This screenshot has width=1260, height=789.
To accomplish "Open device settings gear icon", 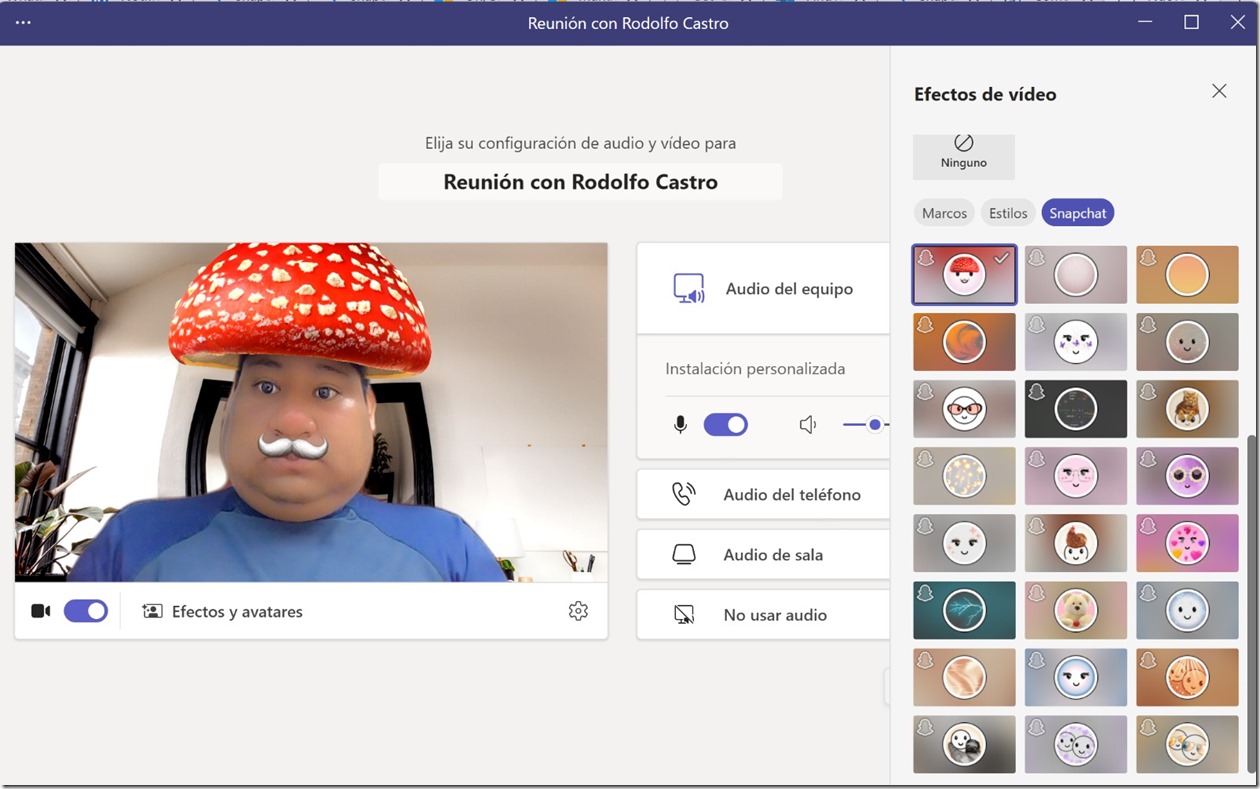I will pyautogui.click(x=578, y=611).
